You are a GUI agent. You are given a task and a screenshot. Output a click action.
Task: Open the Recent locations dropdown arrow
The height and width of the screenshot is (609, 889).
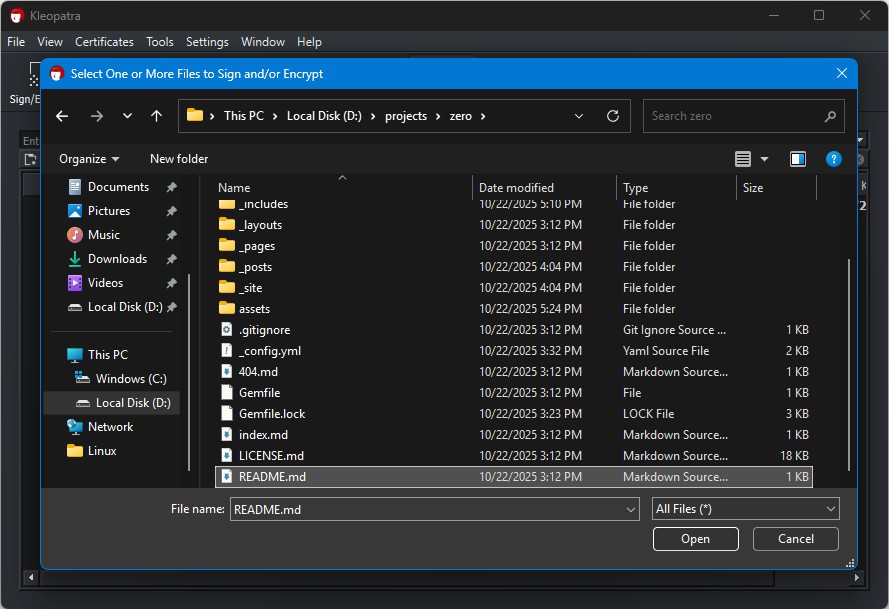[x=127, y=116]
